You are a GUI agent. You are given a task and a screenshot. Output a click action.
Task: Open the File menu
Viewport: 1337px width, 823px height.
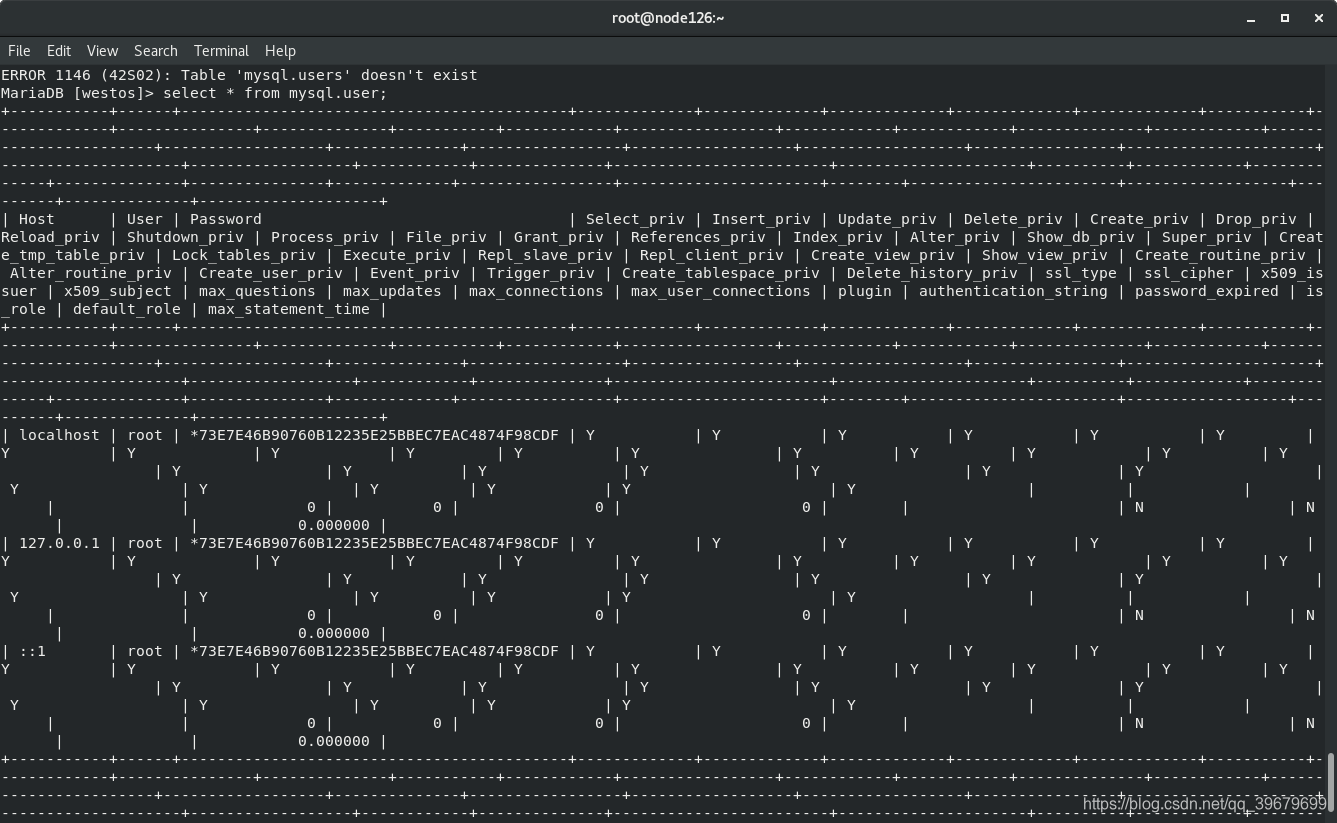click(19, 50)
